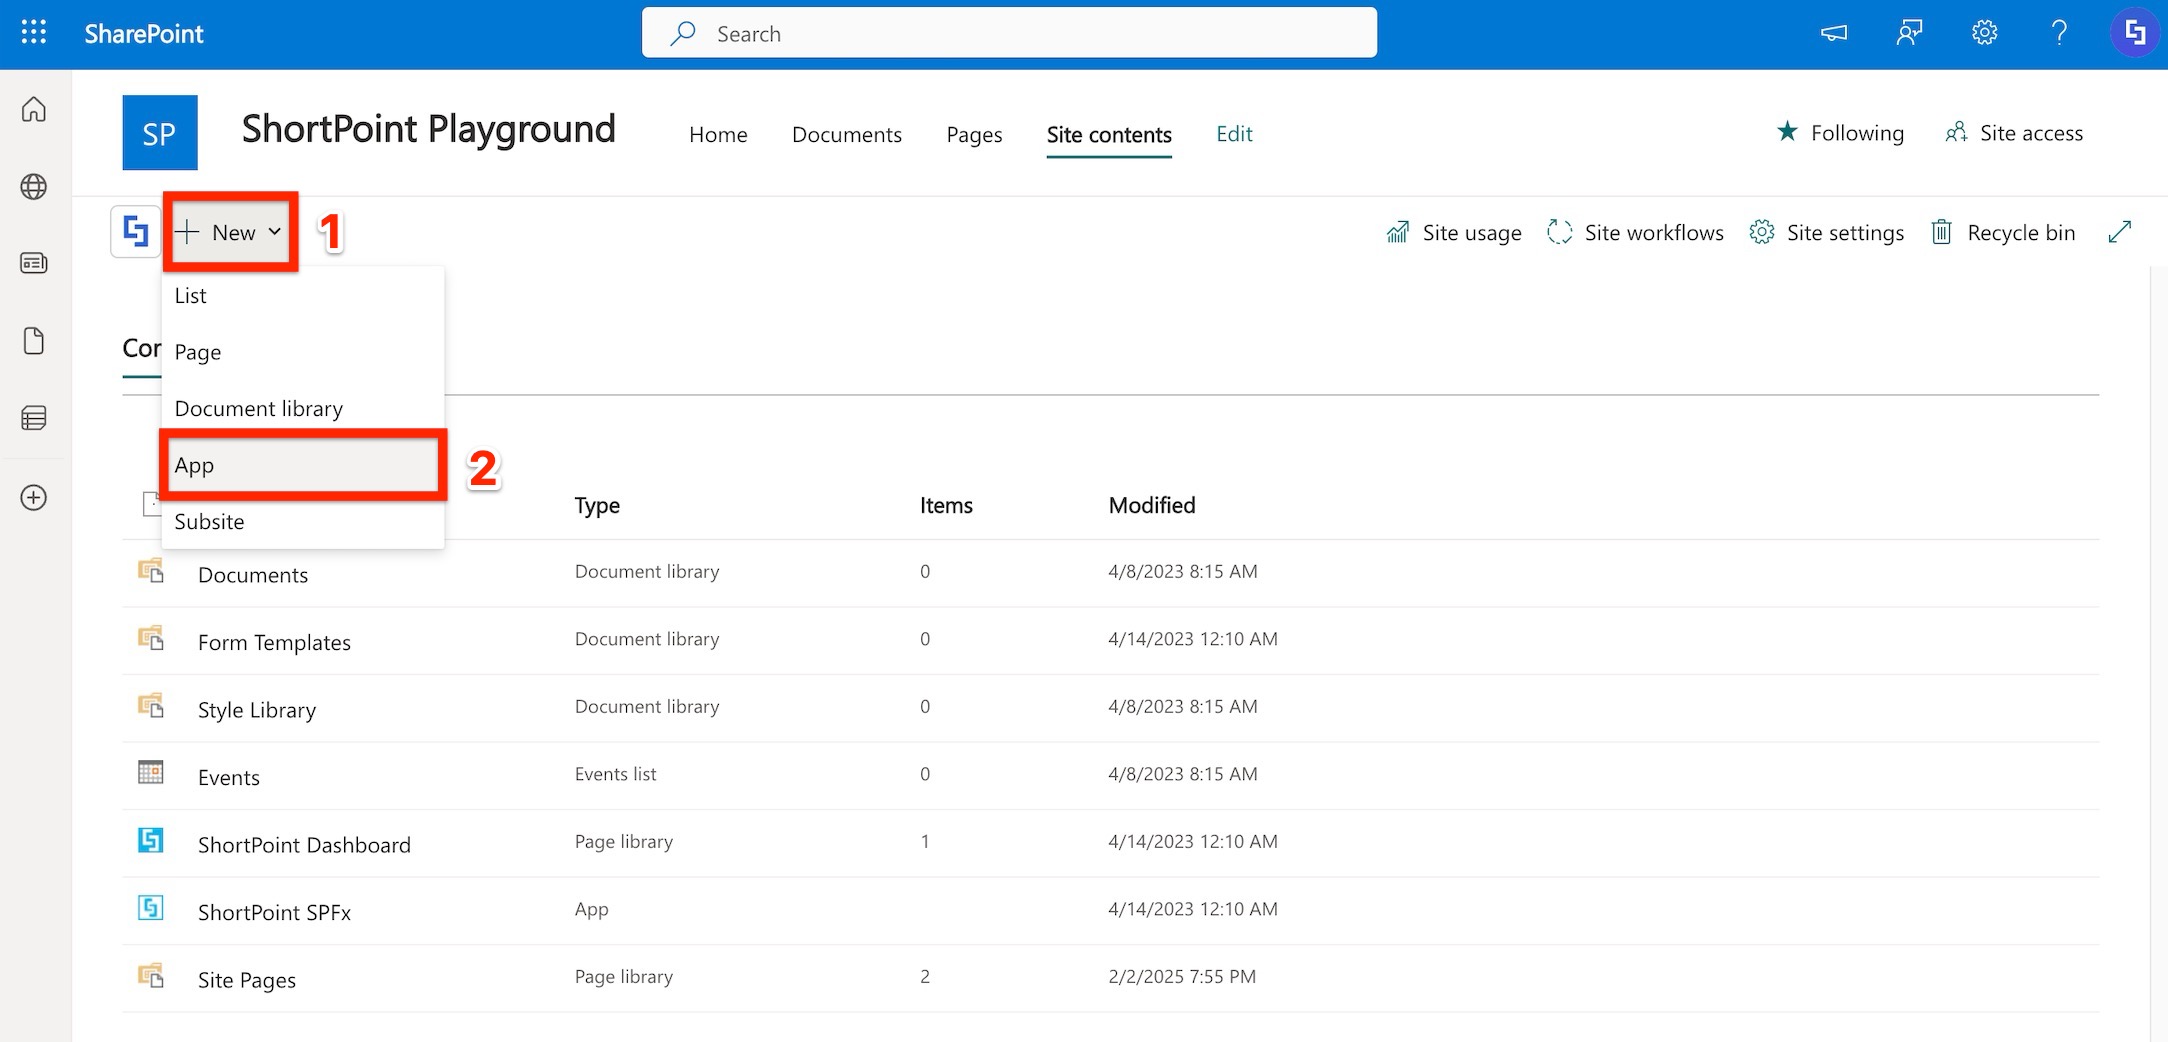
Task: Click the 'Page library' cell in ShortPoint Dashboard row
Action: point(623,841)
